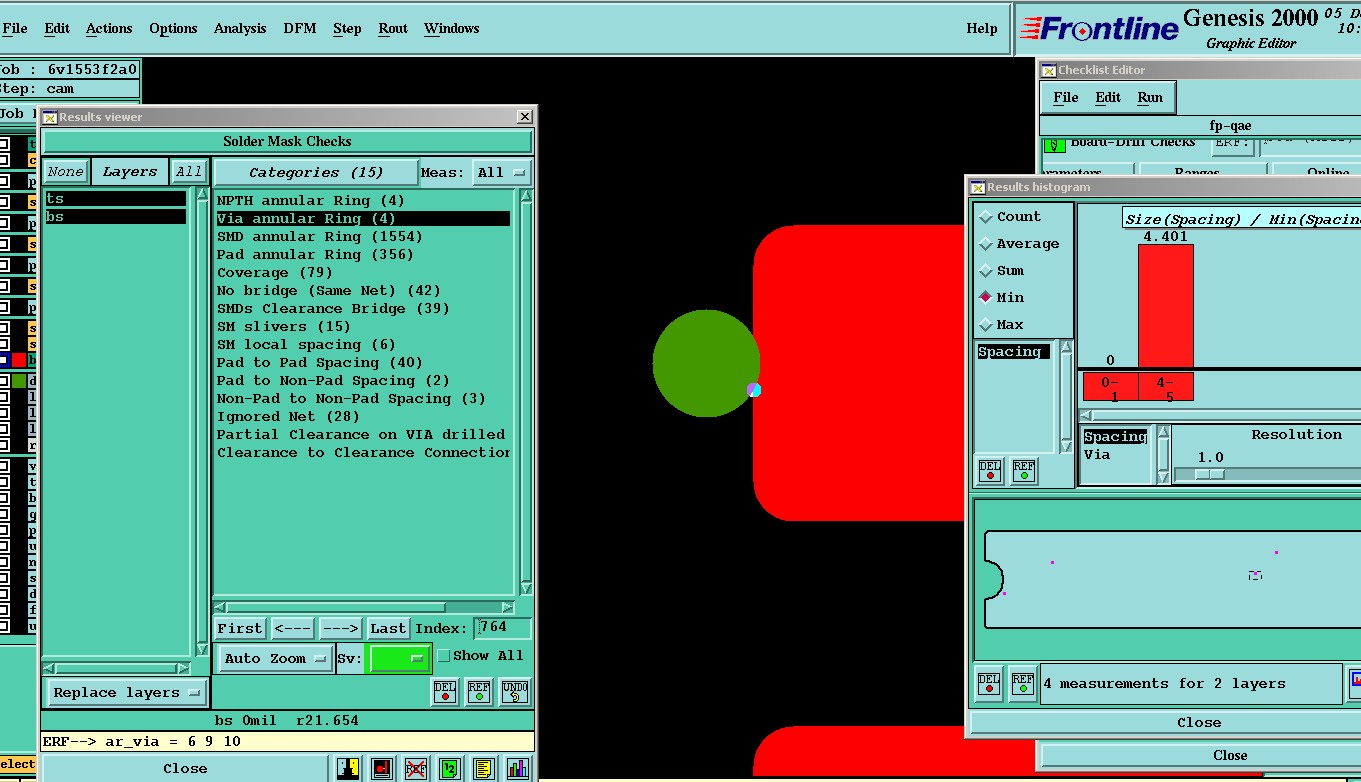Open the Windows menu
This screenshot has height=782, width=1361.
(452, 28)
